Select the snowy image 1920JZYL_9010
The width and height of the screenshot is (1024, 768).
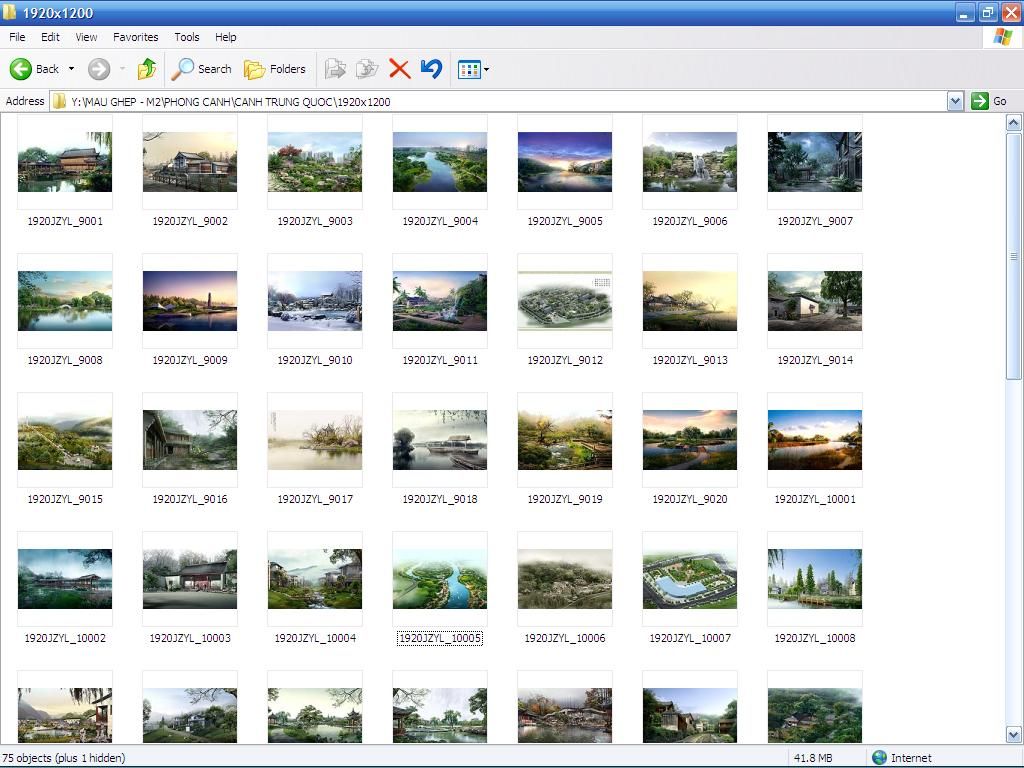click(x=315, y=301)
